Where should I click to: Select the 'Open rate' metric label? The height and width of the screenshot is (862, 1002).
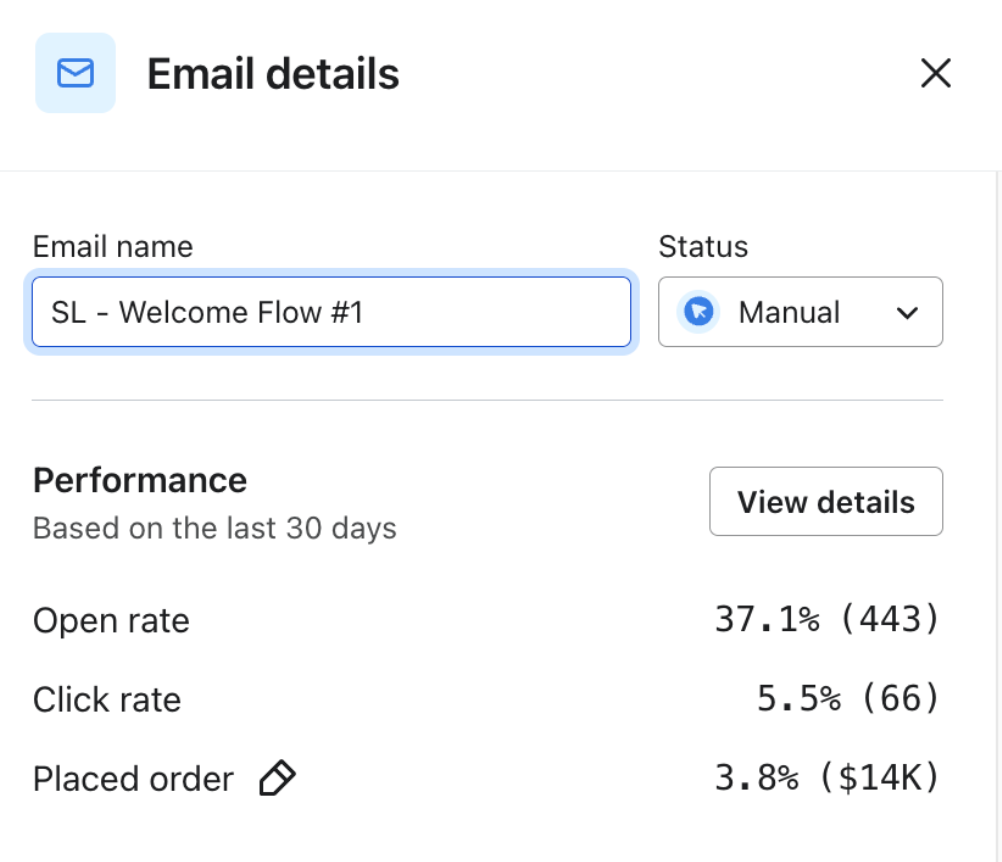[x=111, y=620]
